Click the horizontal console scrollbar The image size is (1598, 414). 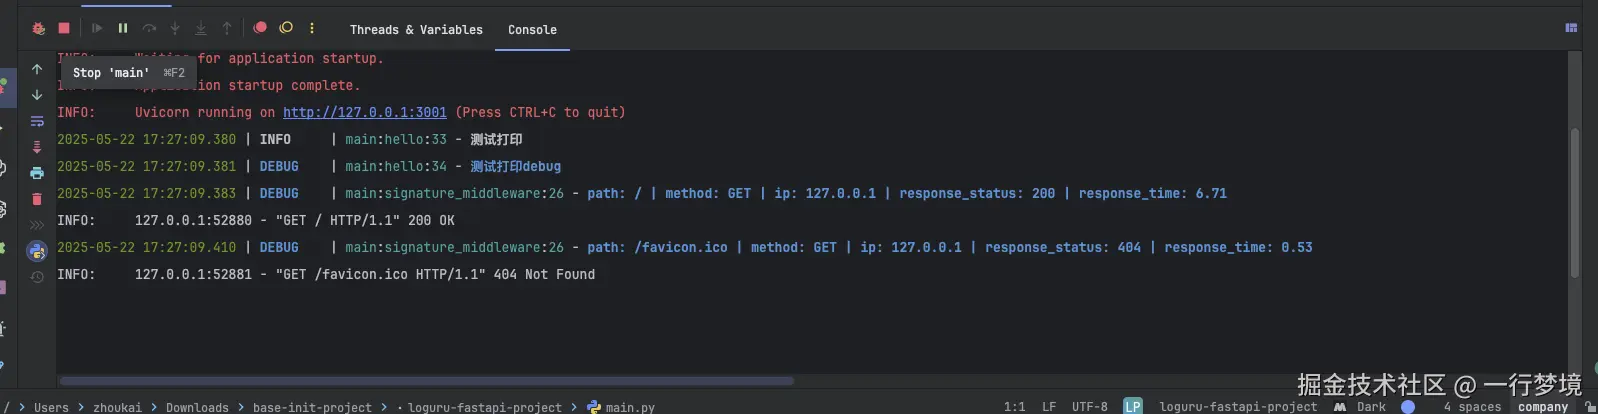point(427,380)
